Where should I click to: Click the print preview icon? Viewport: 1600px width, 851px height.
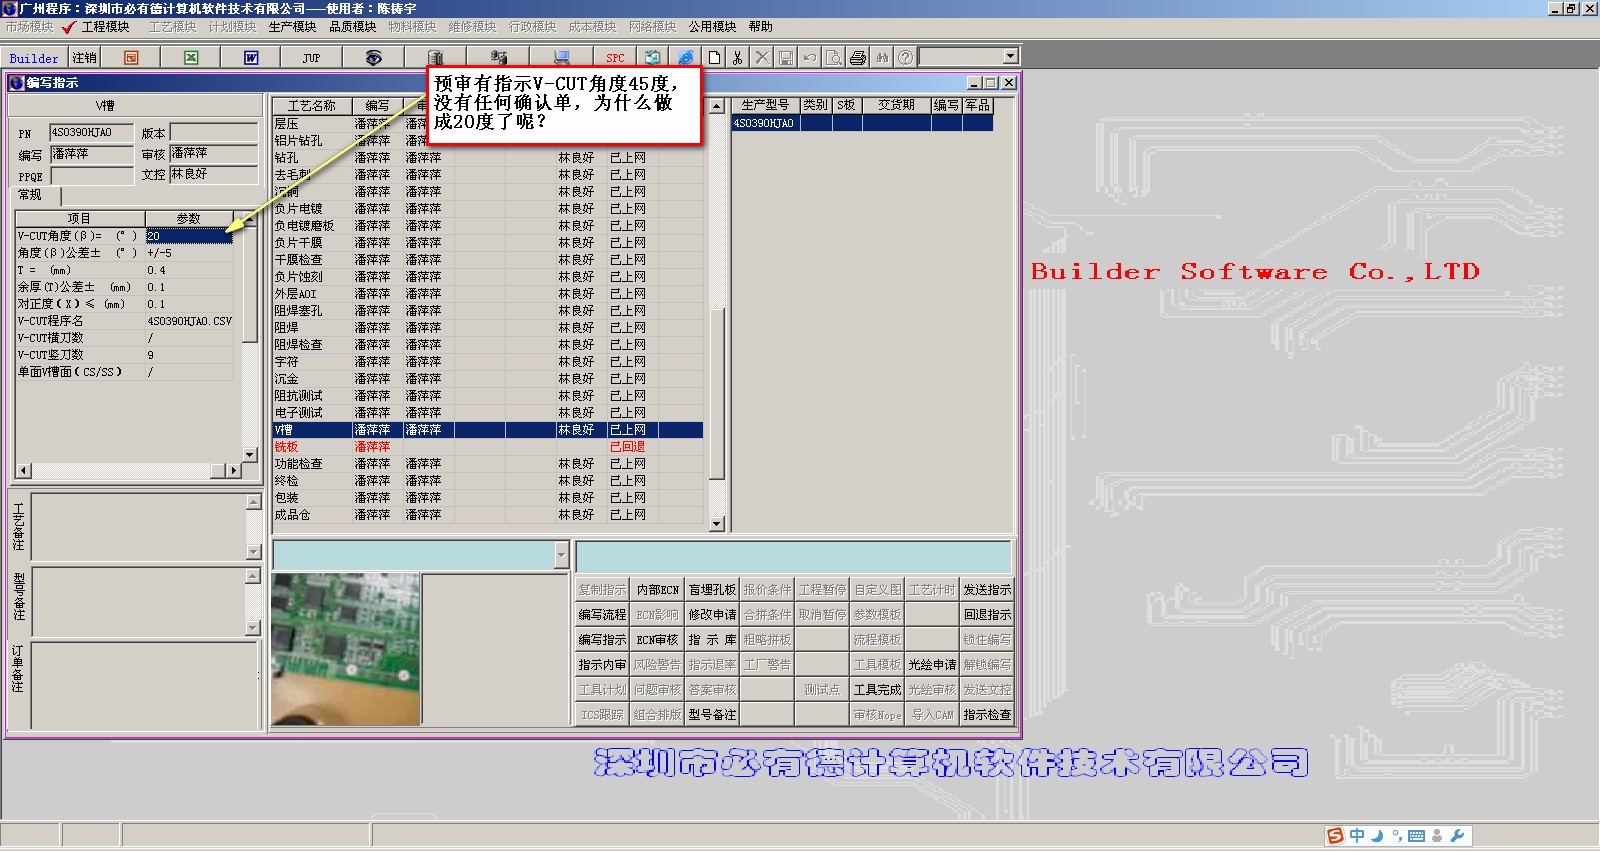tap(833, 58)
